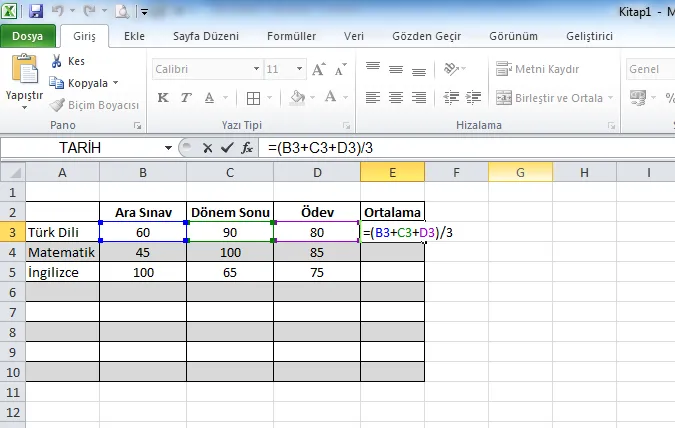Click the Biçim Boyacısı format painter button

tap(96, 104)
